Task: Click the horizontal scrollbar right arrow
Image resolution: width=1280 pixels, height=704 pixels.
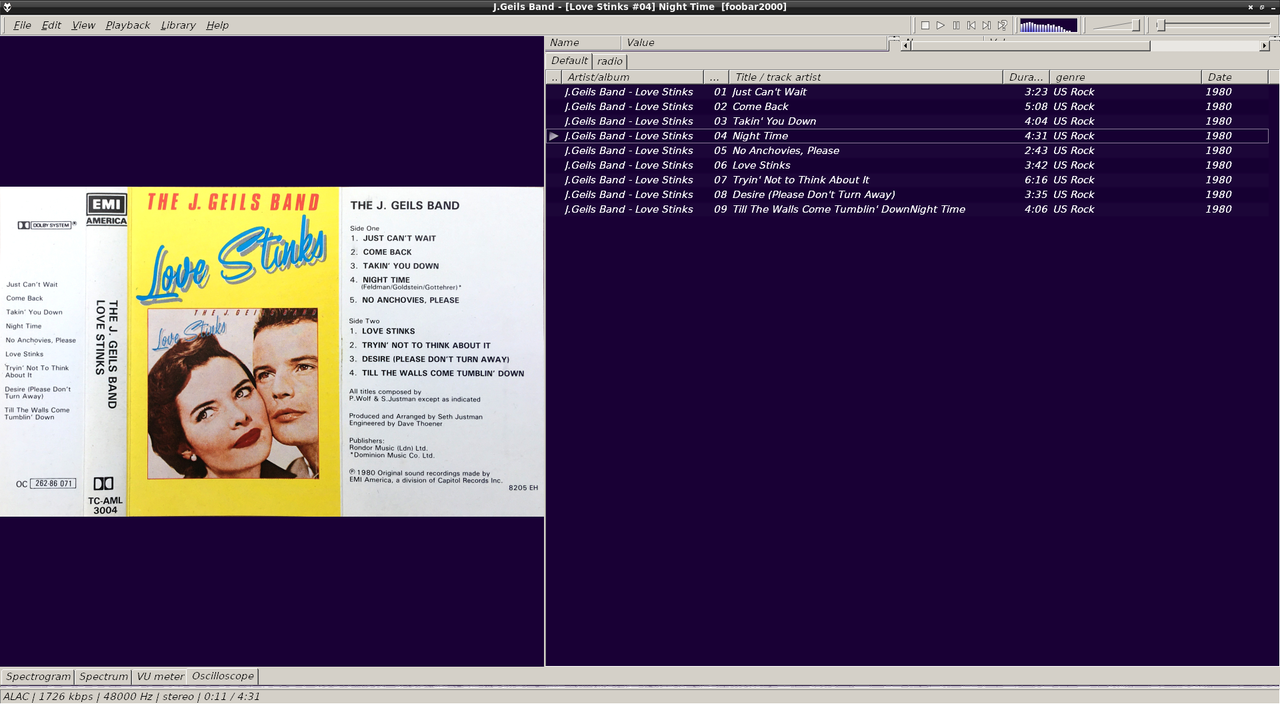Action: coord(1264,45)
